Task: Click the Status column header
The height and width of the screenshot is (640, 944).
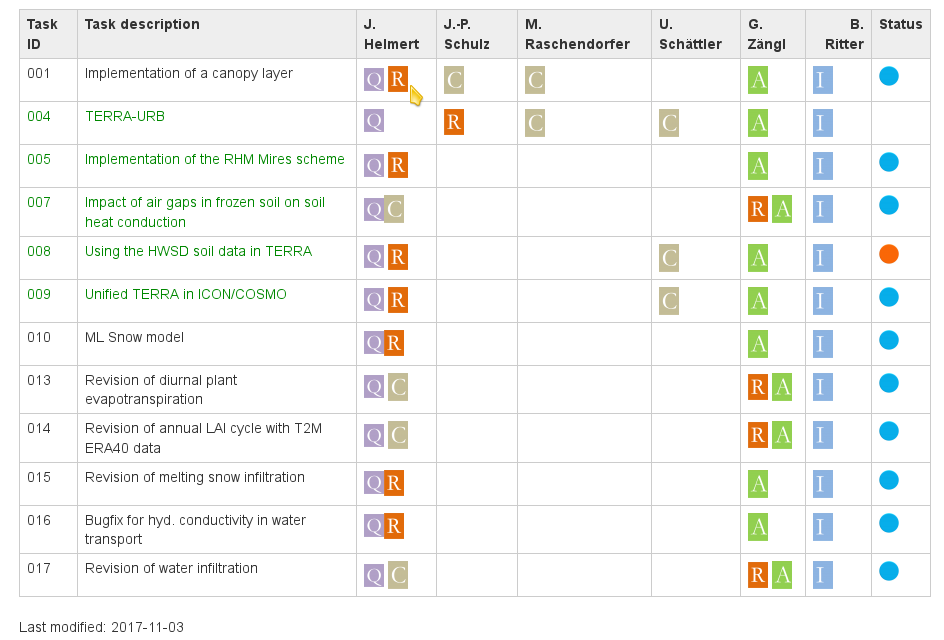Action: pyautogui.click(x=900, y=24)
